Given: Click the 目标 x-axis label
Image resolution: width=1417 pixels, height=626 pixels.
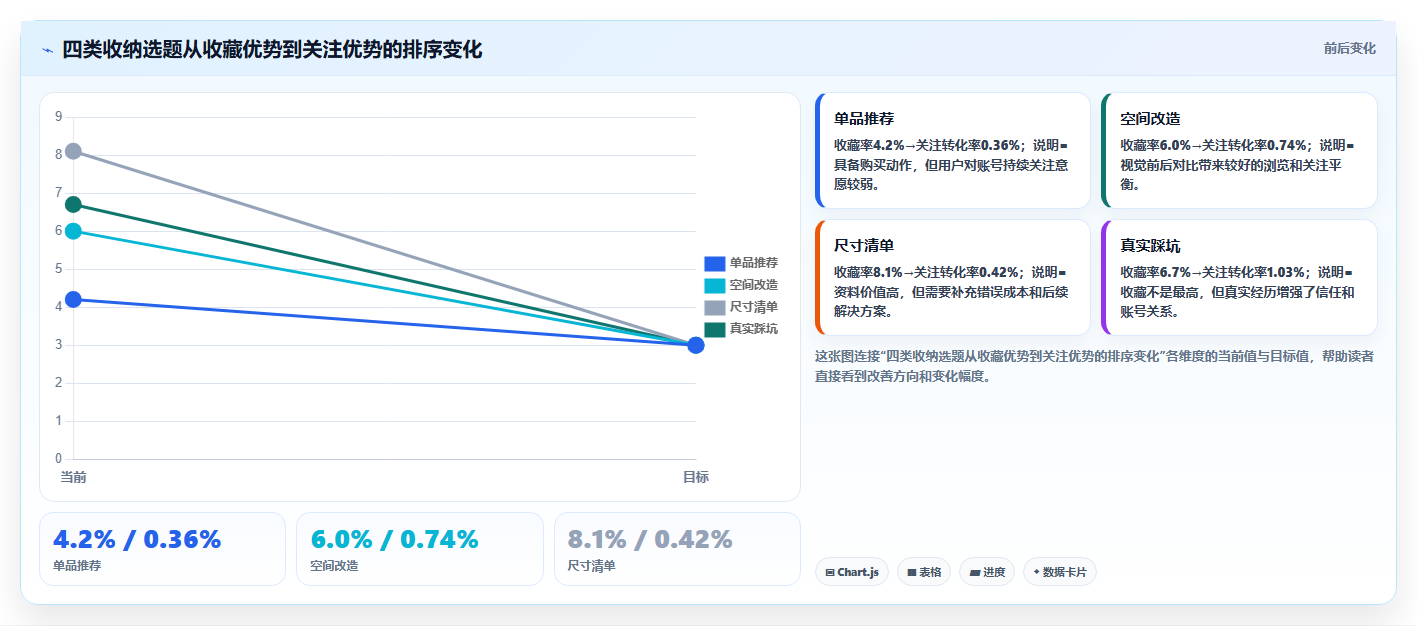Looking at the screenshot, I should point(696,477).
